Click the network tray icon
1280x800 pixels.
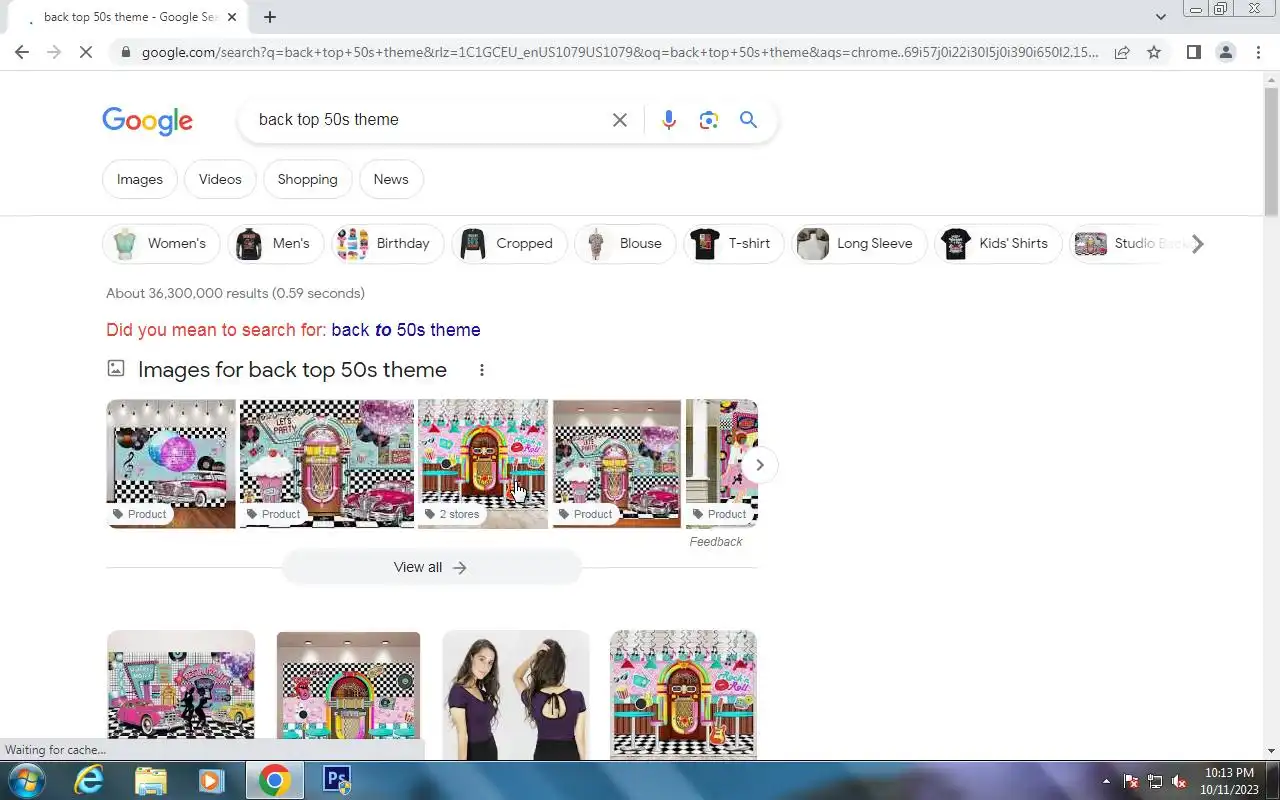[x=1155, y=781]
